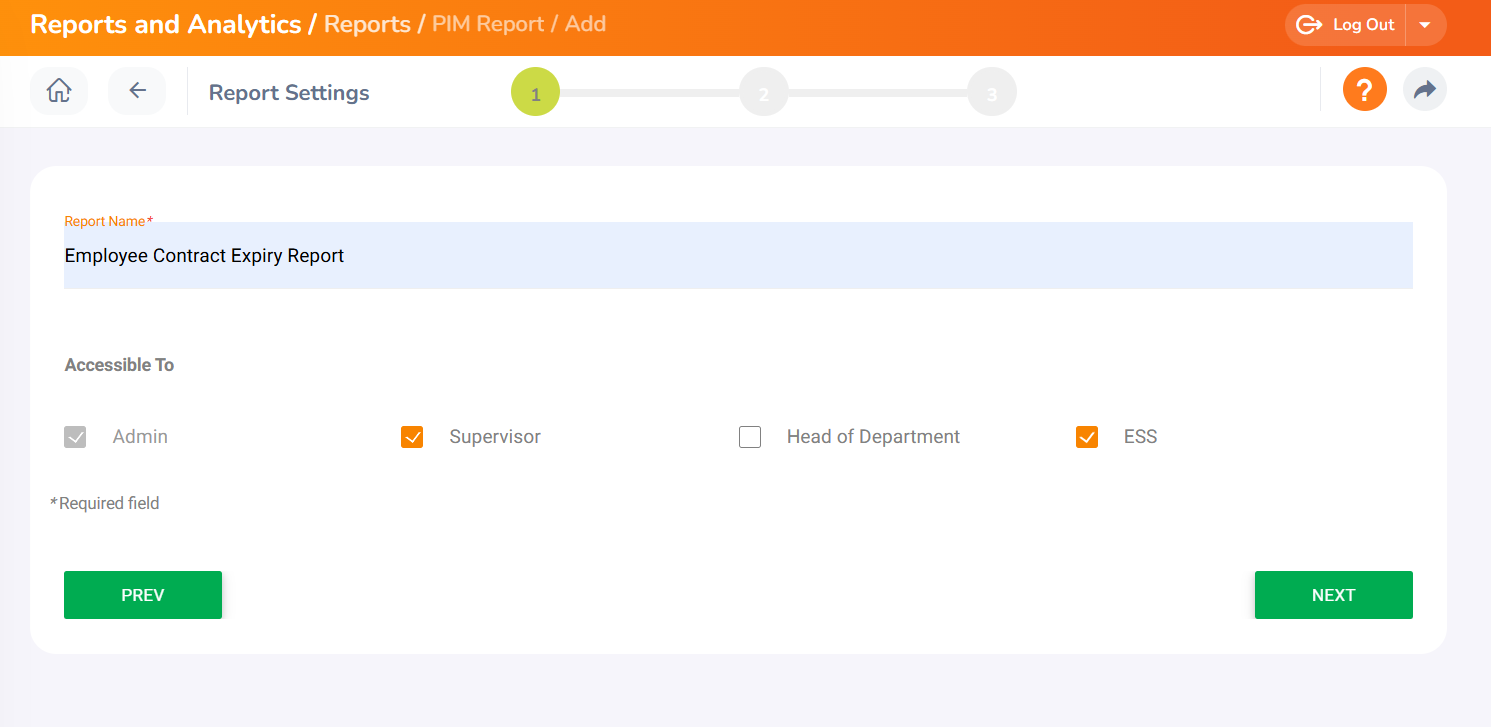This screenshot has height=727, width=1491.
Task: Click the Log Out icon
Action: click(x=1309, y=25)
